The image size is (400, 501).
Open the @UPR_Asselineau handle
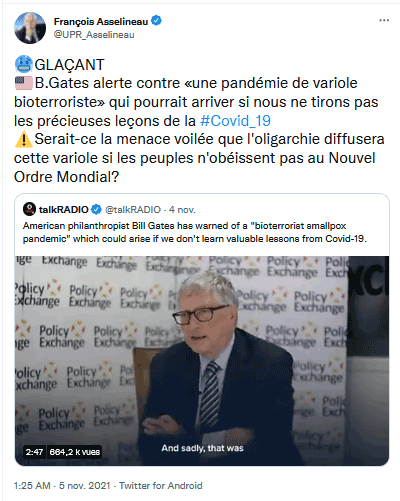[94, 35]
